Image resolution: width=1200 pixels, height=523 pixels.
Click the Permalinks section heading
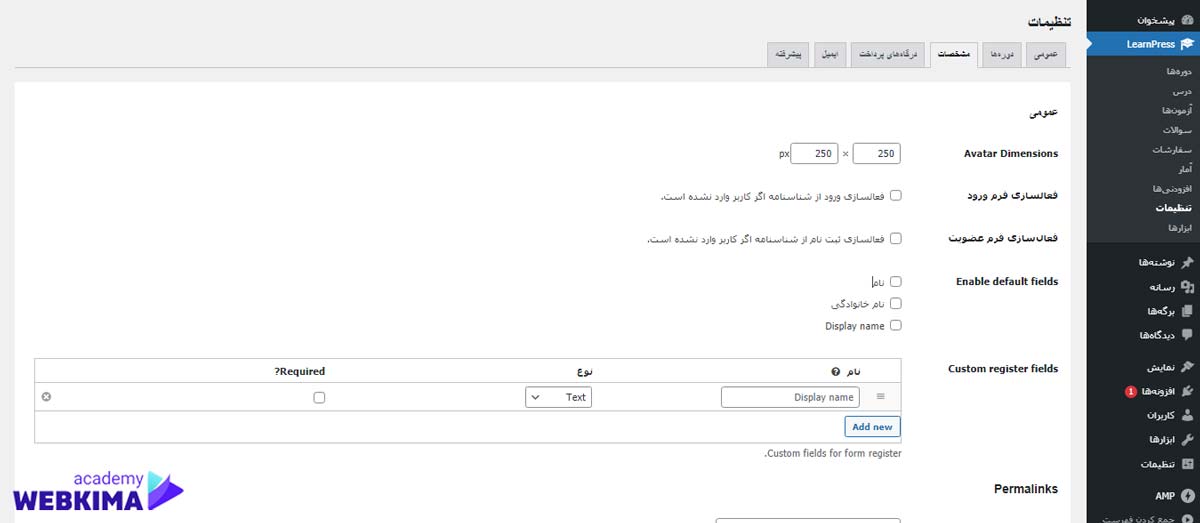pos(1026,489)
